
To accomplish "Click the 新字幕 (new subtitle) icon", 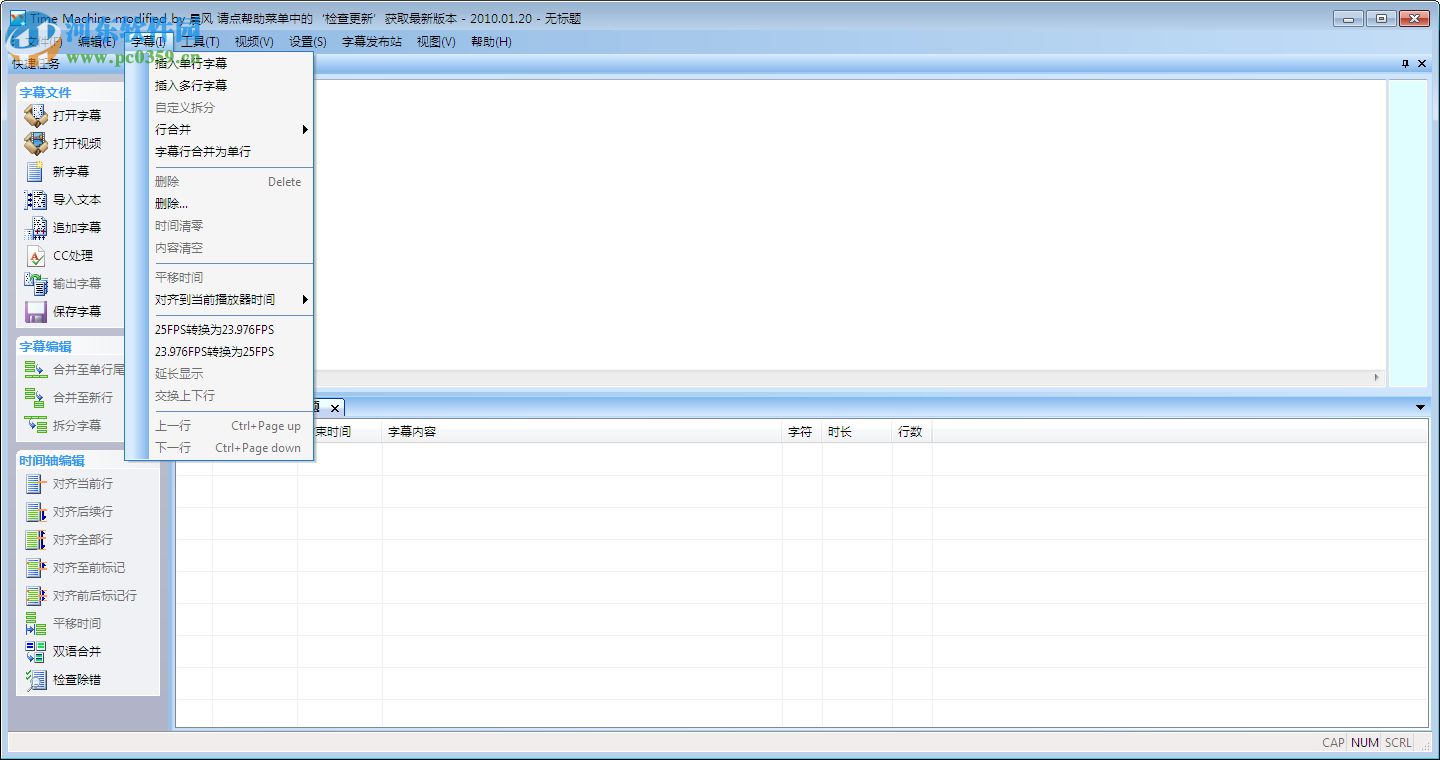I will [x=36, y=171].
